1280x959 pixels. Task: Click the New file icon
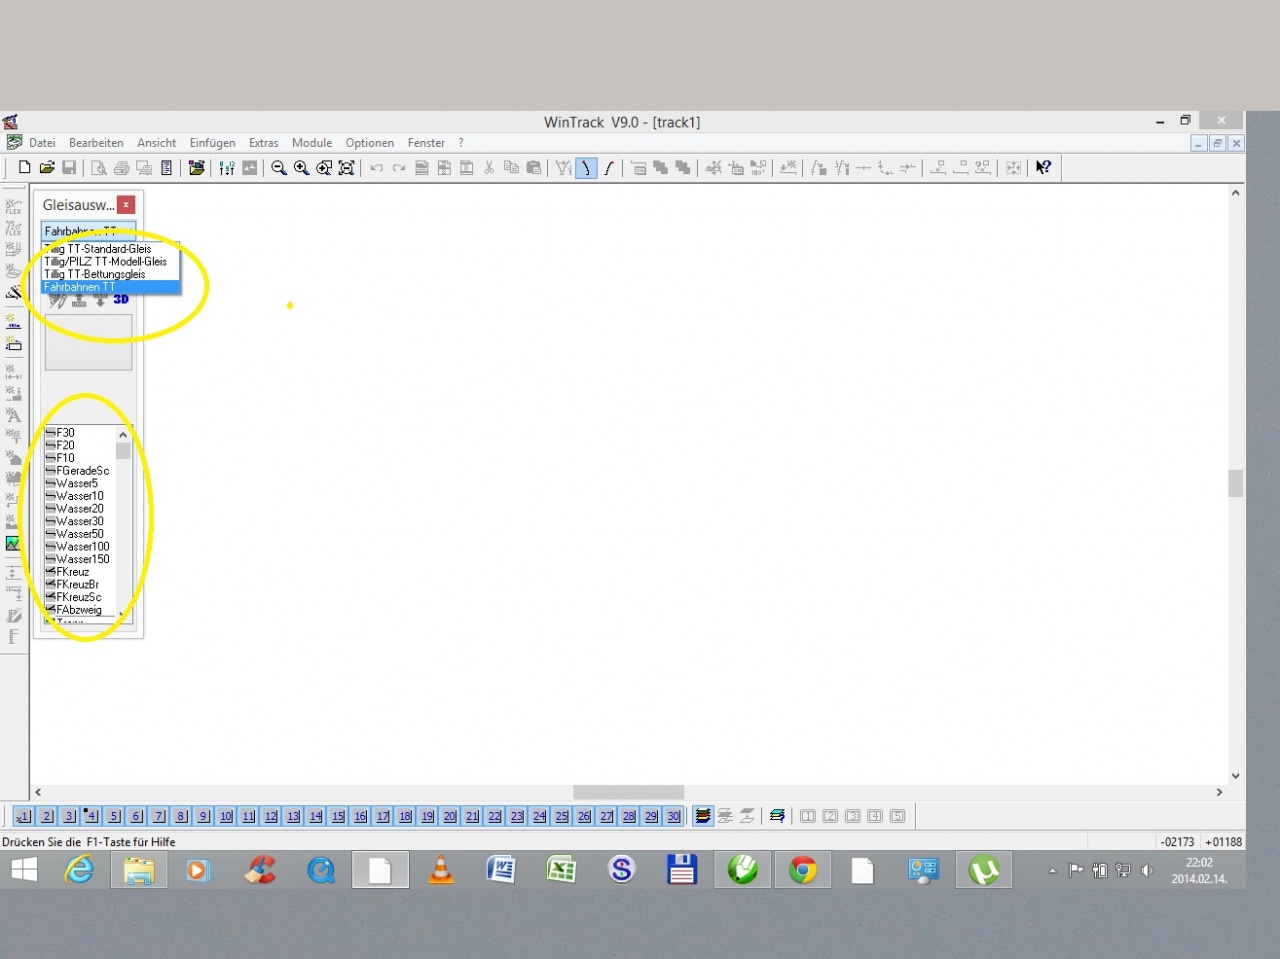click(25, 168)
